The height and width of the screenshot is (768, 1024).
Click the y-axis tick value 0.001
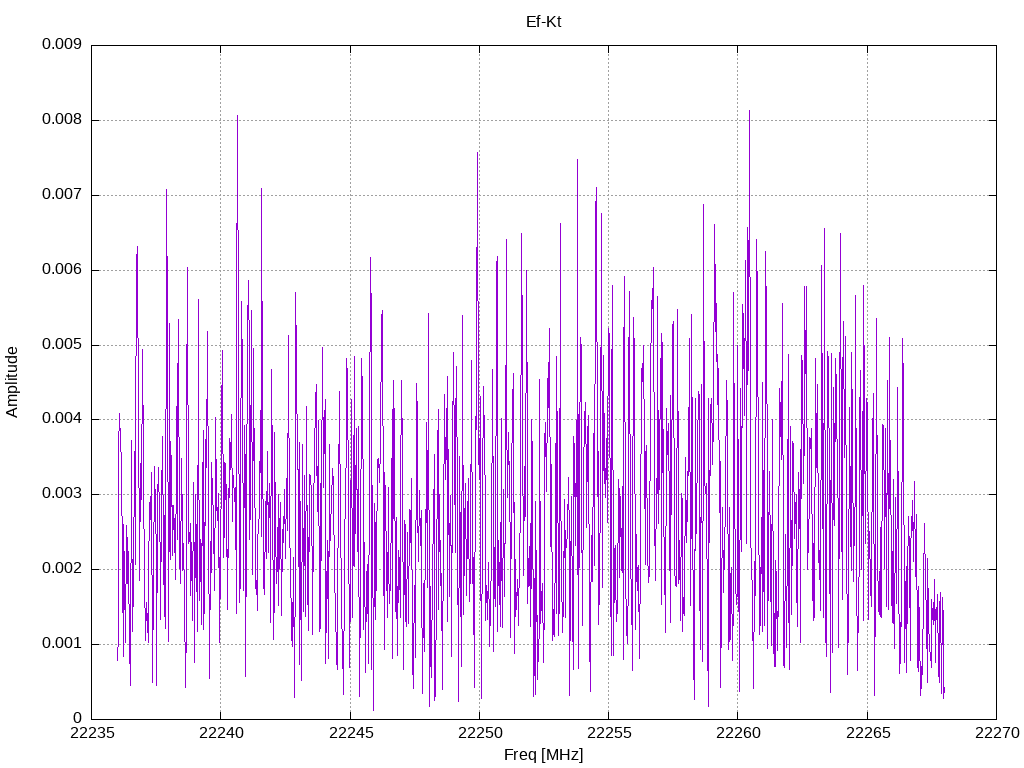62,644
